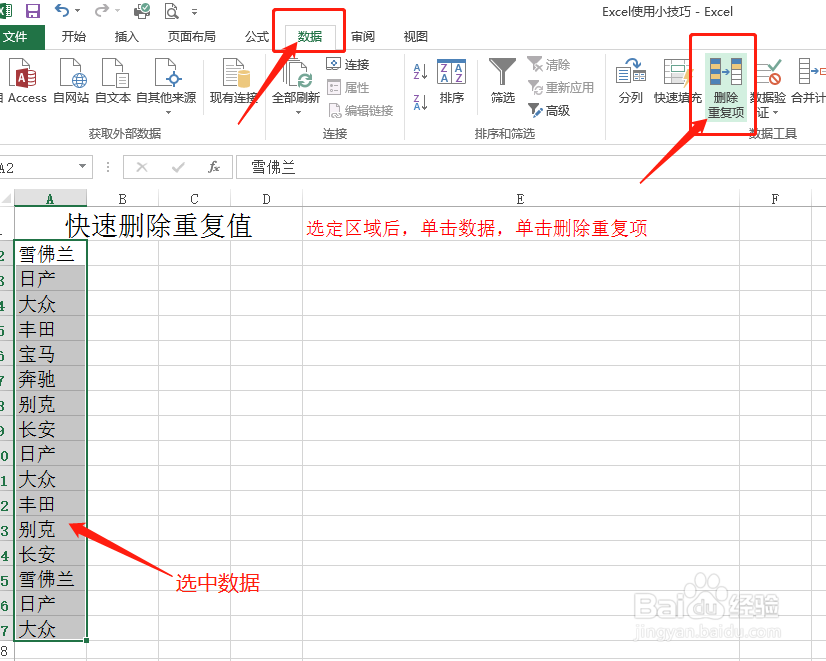Open the 排序 custom sort dialog

coord(451,82)
